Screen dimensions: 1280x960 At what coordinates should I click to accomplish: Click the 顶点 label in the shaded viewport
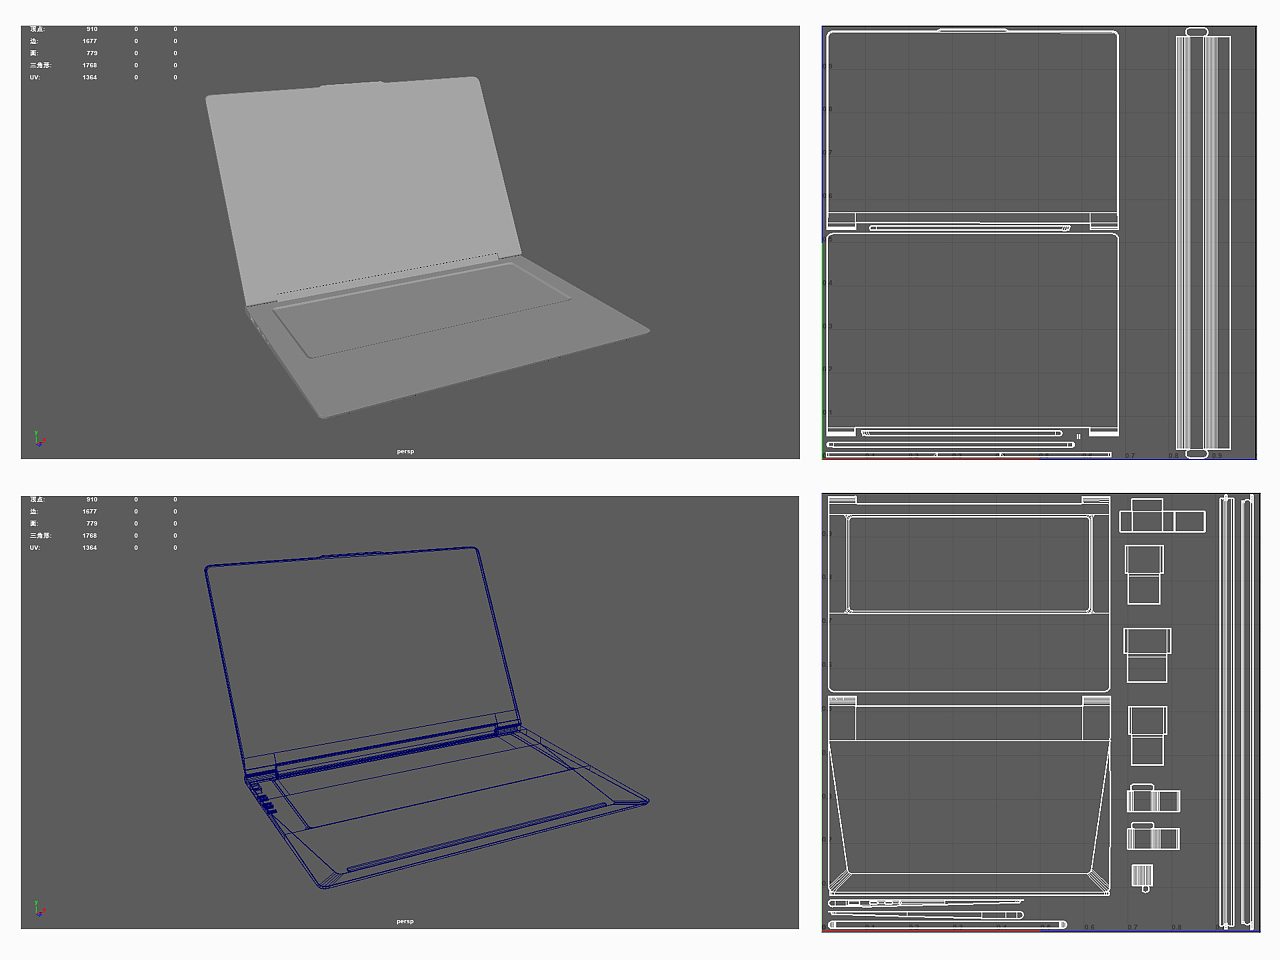(x=37, y=29)
